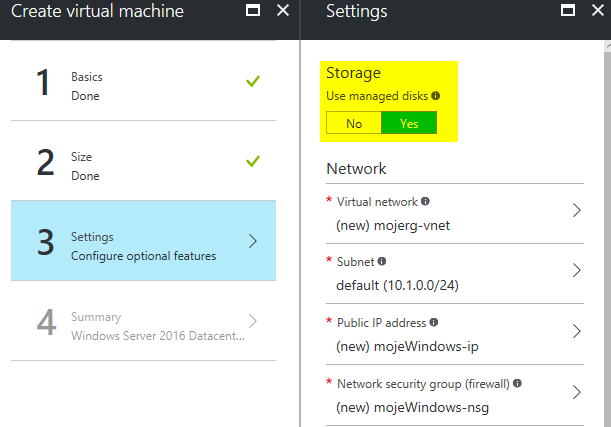
Task: Open step 4 Summary
Action: point(143,324)
